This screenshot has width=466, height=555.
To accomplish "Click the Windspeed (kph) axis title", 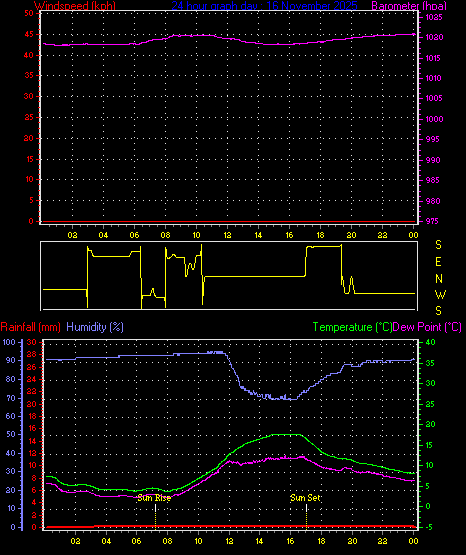I will 75,6.
